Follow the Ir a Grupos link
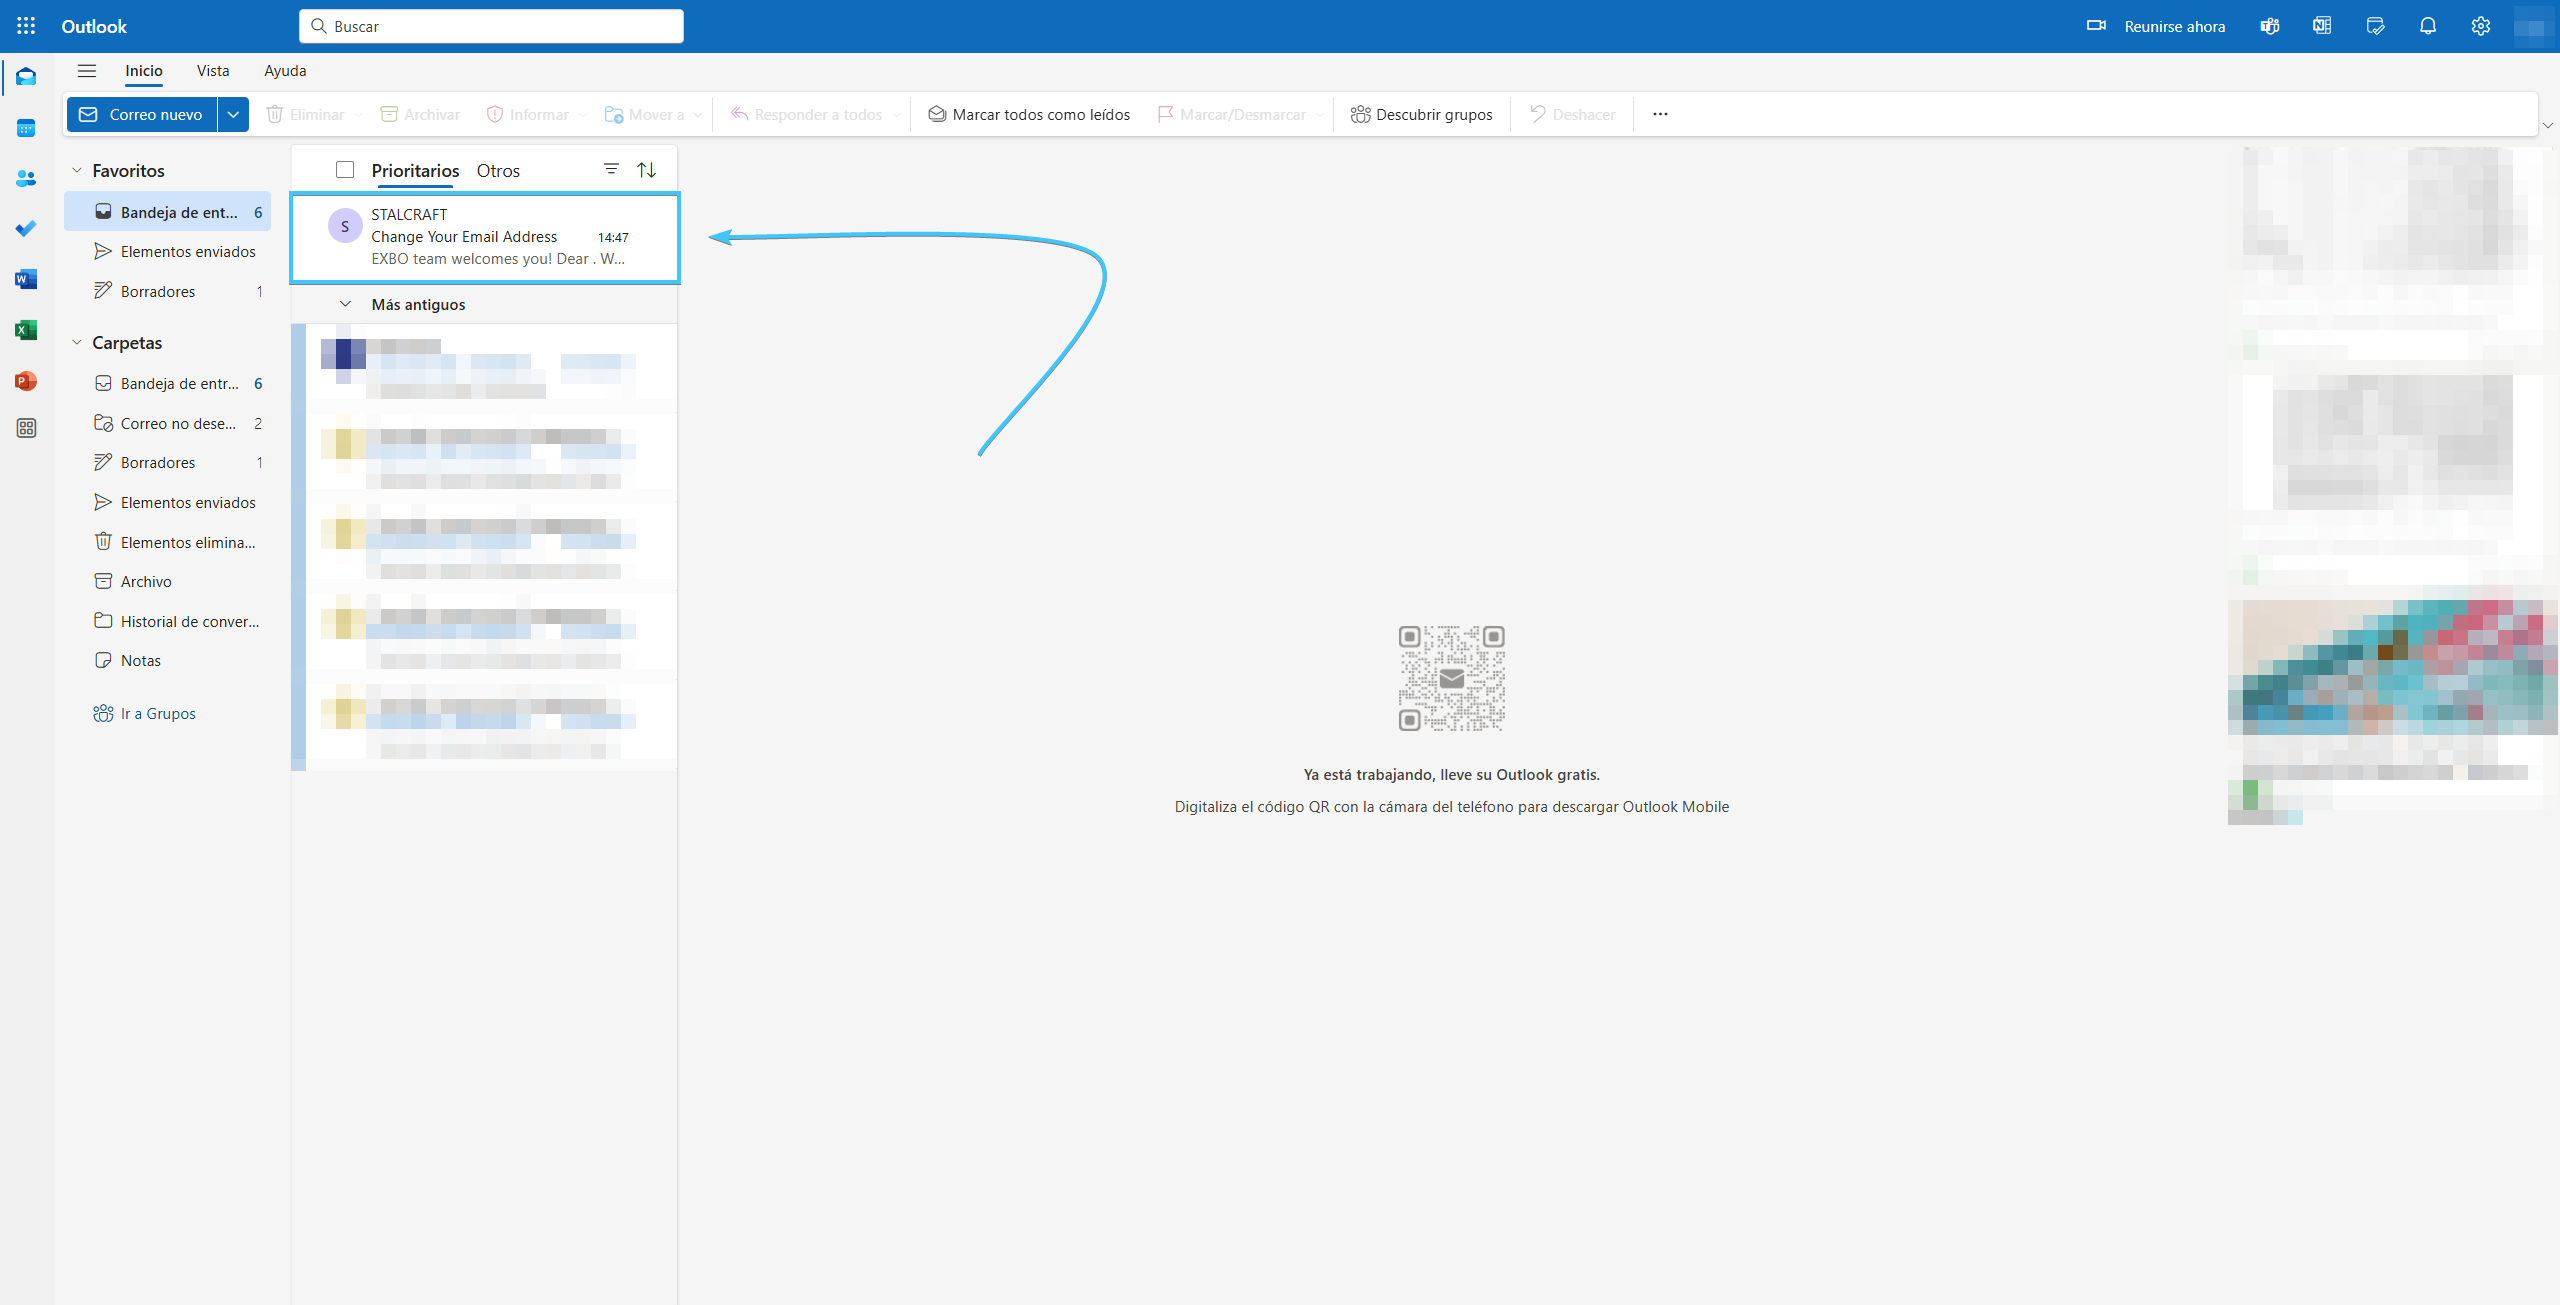This screenshot has width=2560, height=1305. [x=157, y=713]
